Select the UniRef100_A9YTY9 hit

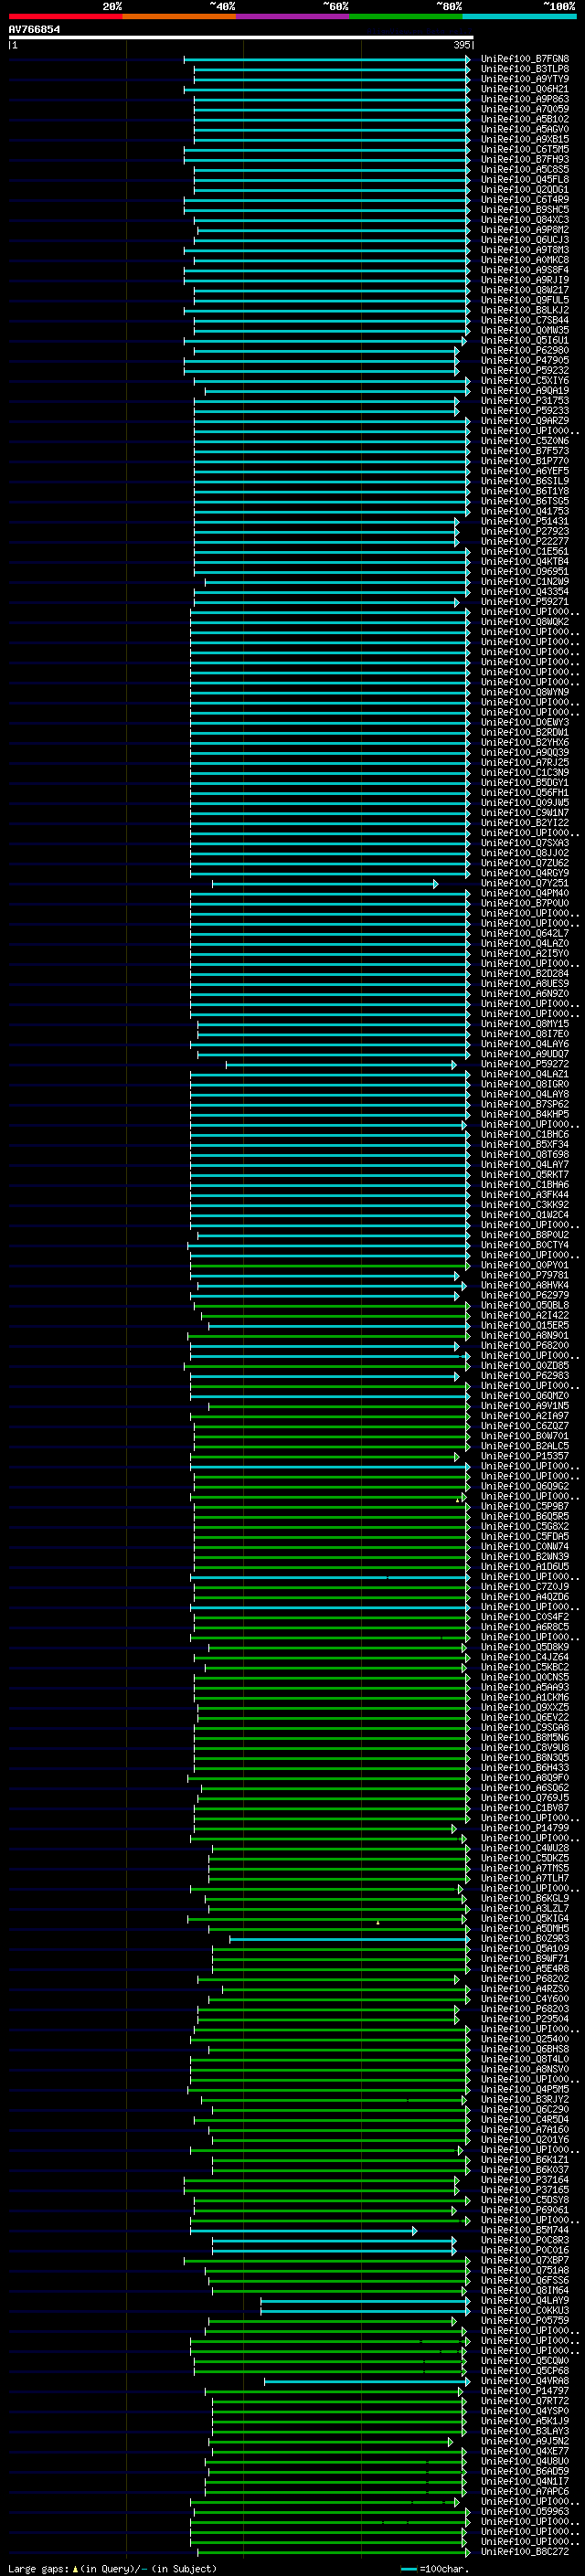[x=525, y=79]
